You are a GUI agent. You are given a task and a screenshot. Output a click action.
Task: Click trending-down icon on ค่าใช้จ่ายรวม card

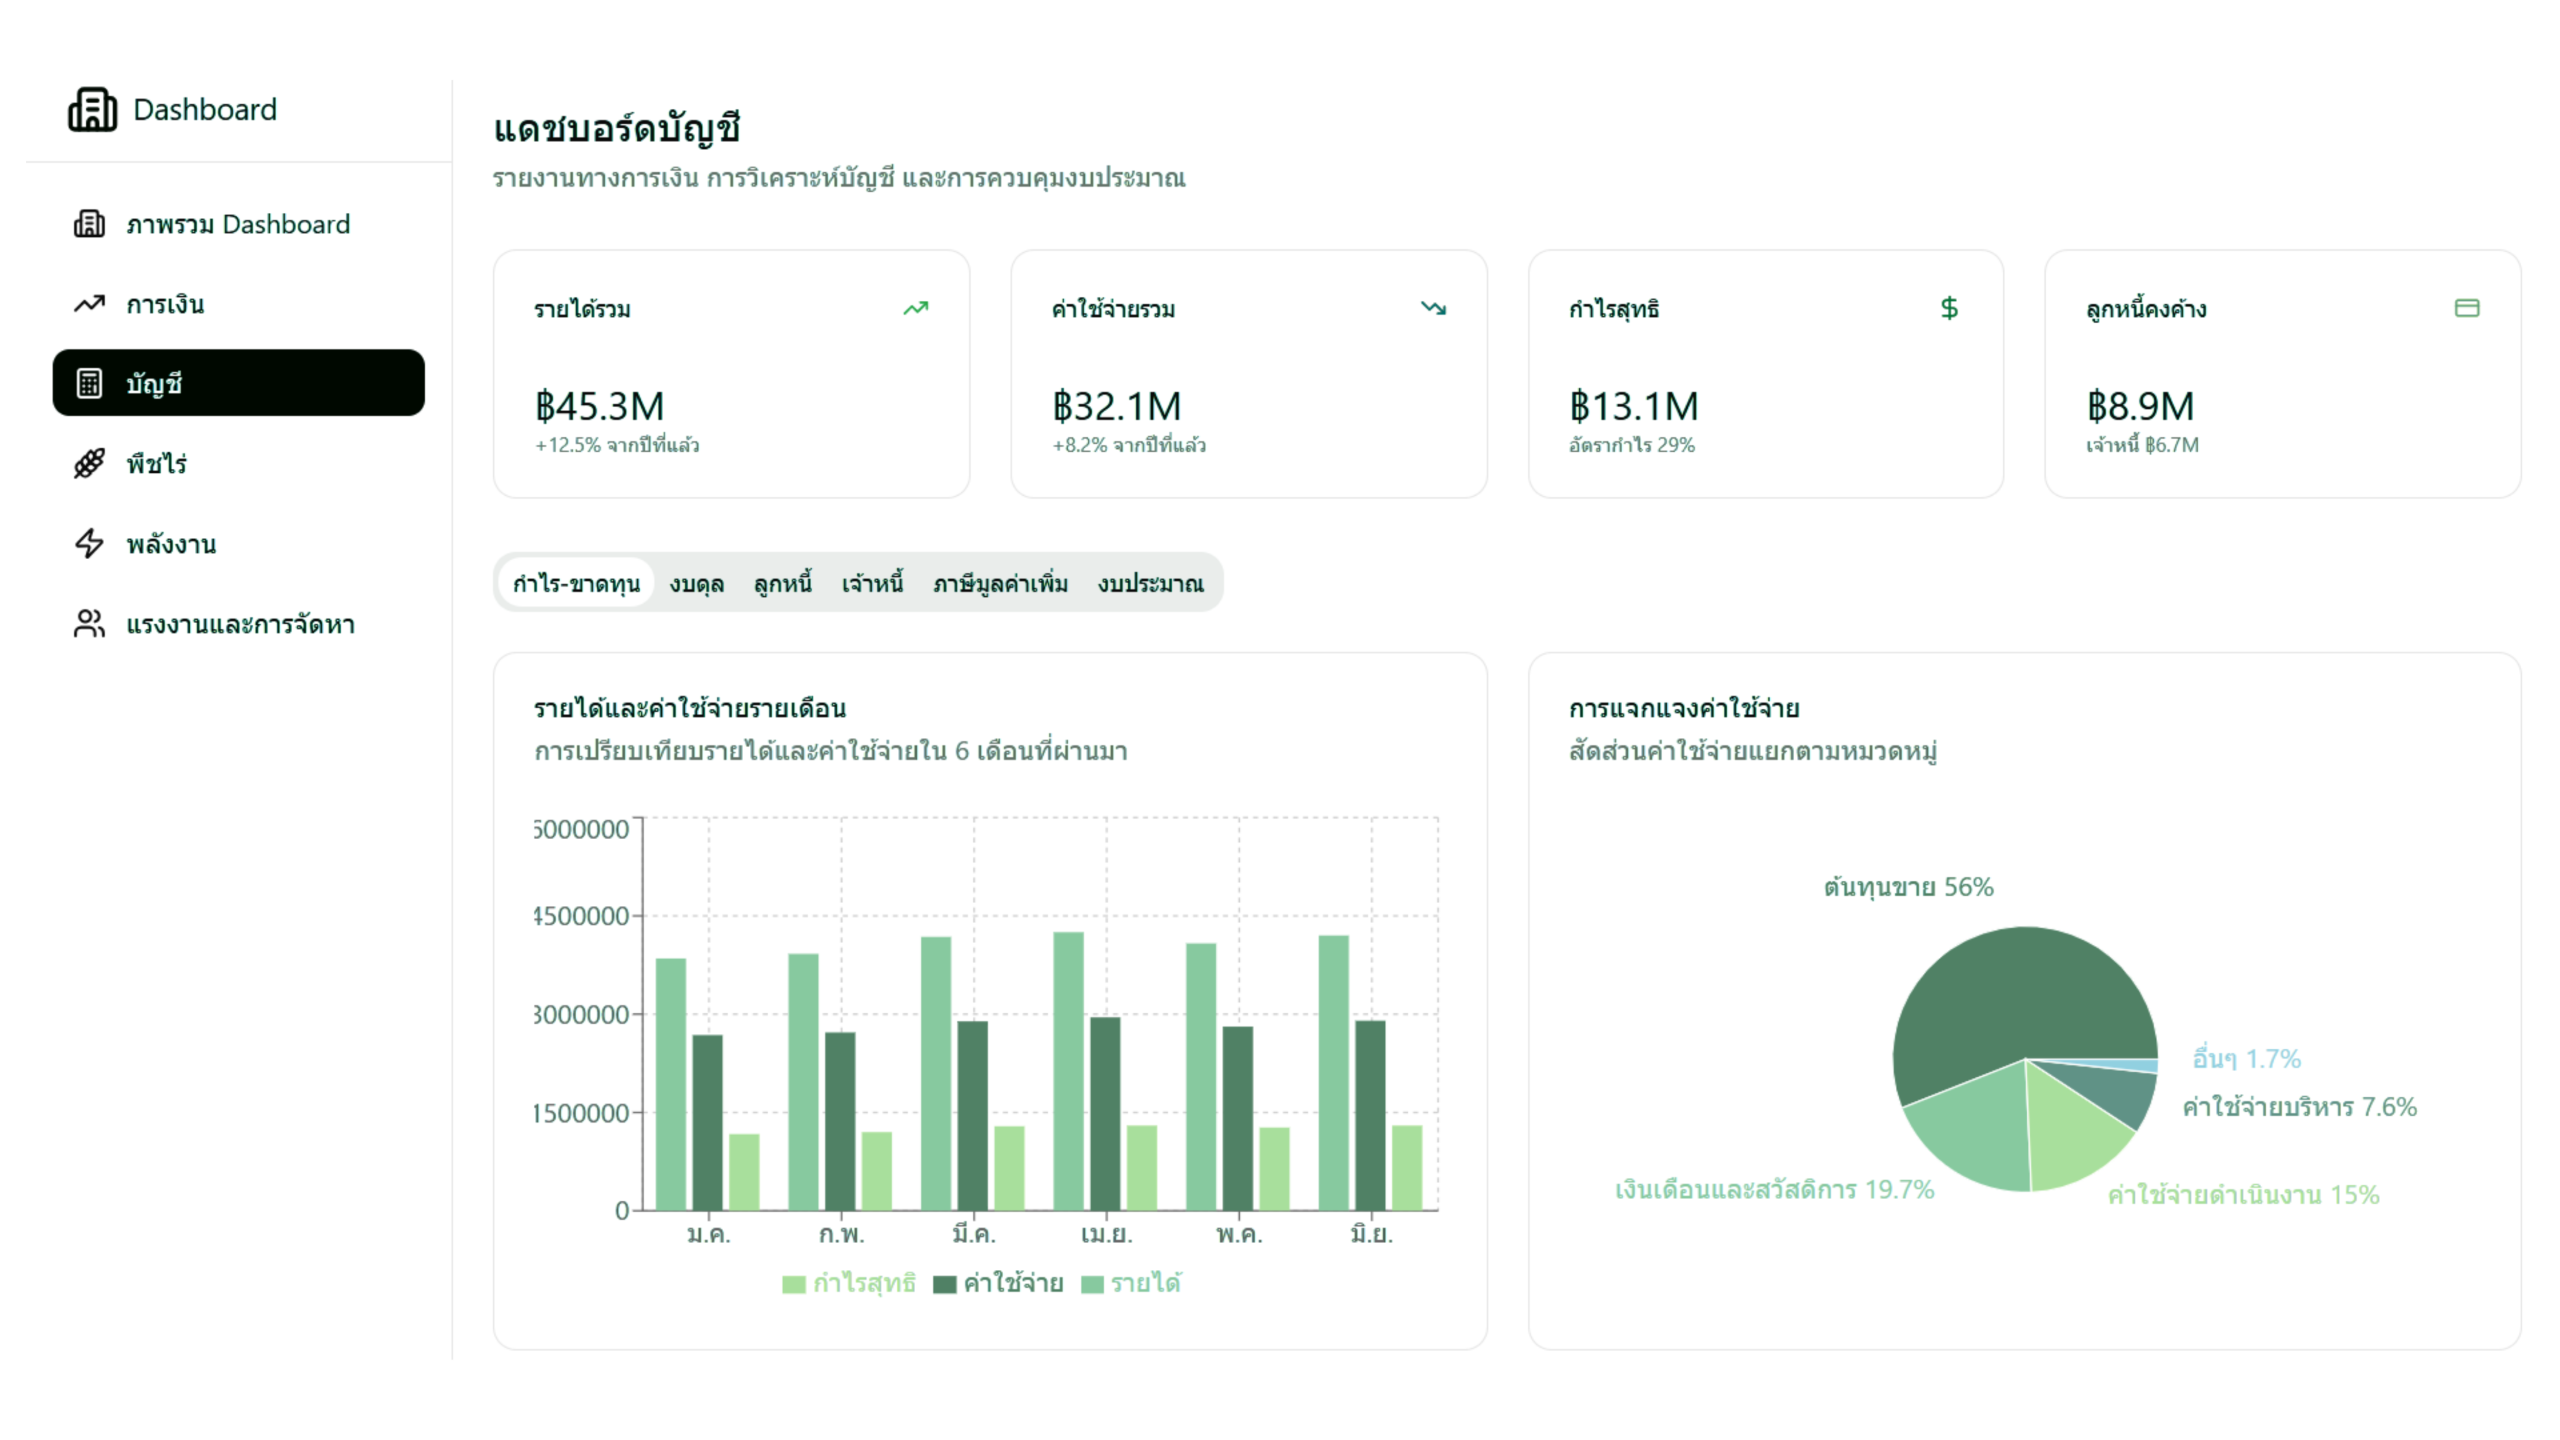(1433, 308)
